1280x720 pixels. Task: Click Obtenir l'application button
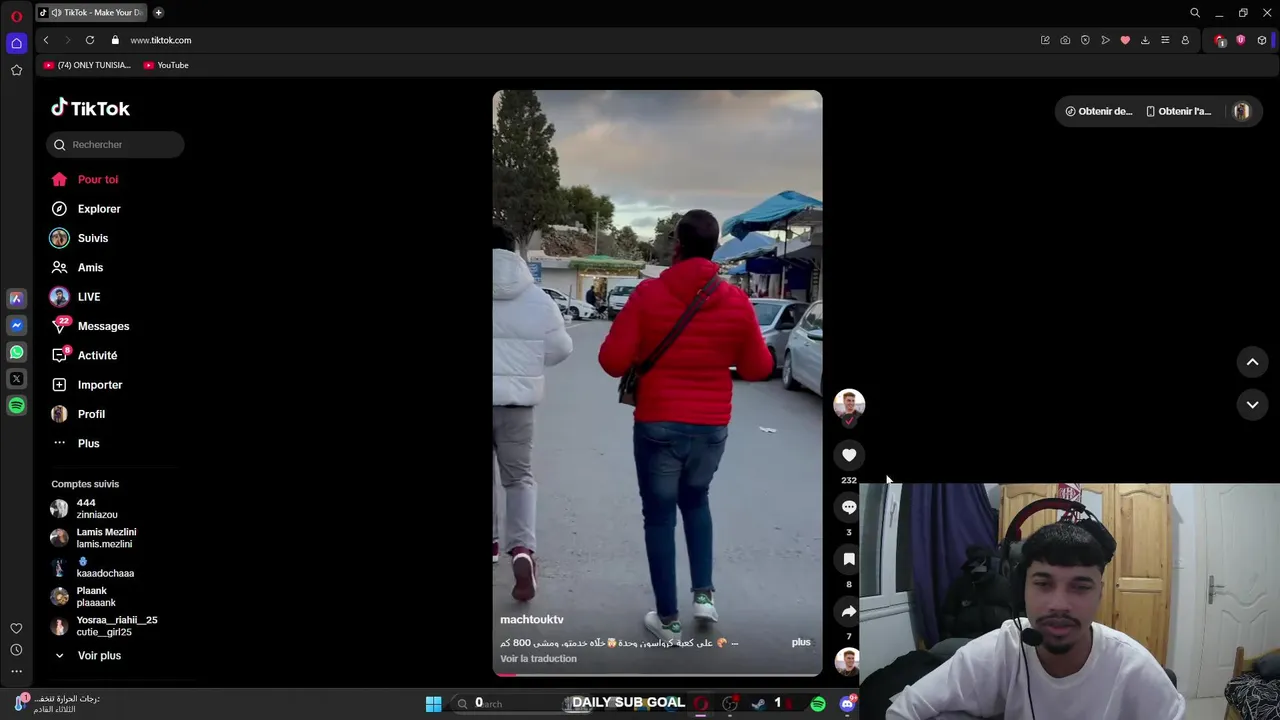(1179, 111)
